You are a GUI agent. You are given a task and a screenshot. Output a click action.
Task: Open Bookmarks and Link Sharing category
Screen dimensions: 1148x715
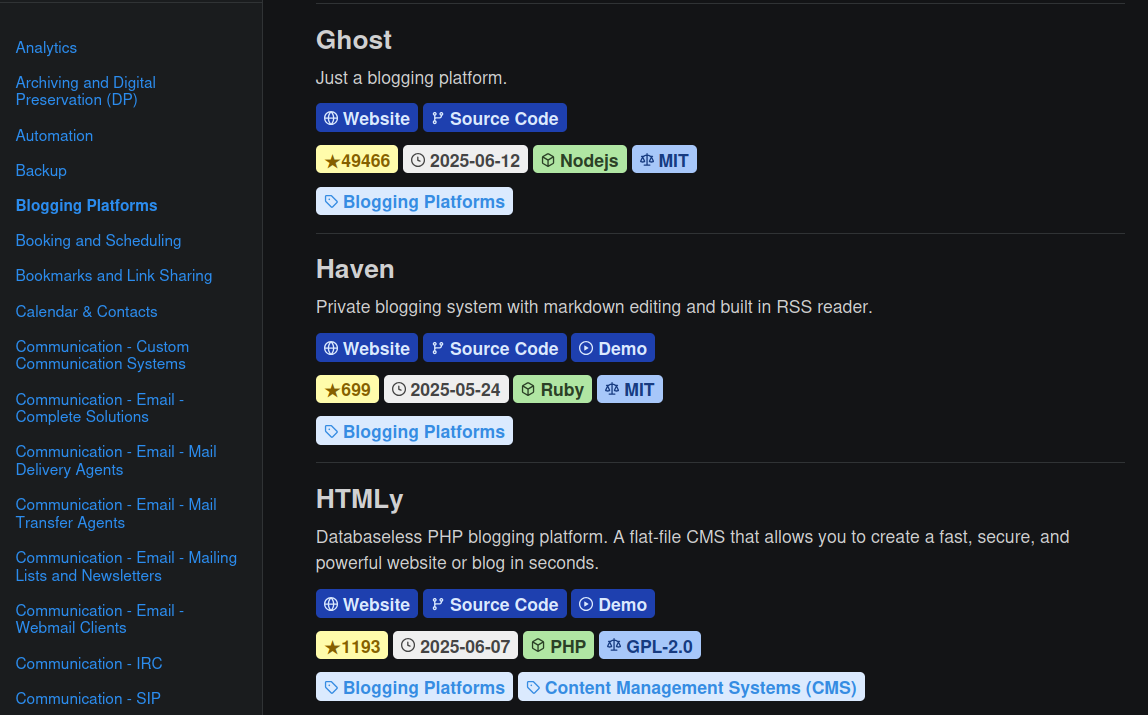click(113, 276)
